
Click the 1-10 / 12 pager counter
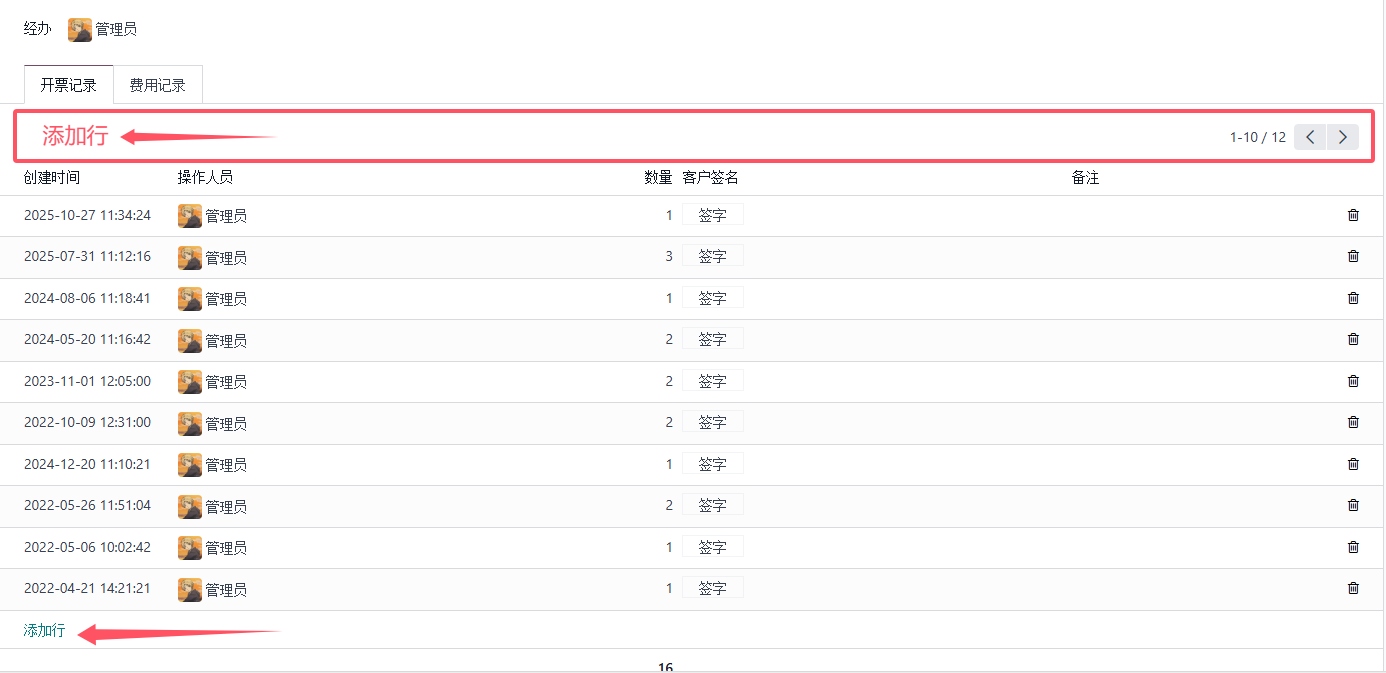1257,137
